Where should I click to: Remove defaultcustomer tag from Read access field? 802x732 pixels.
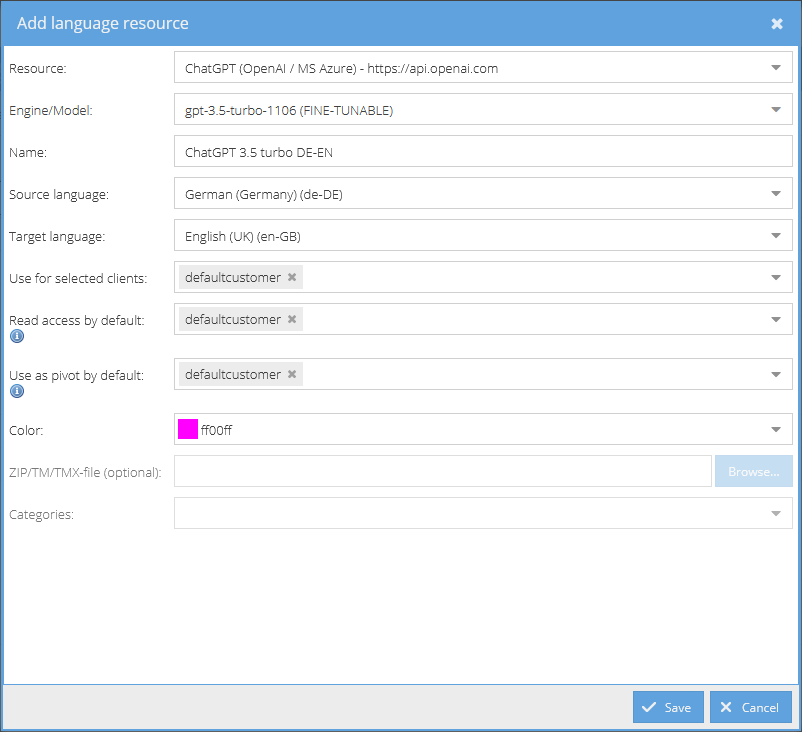pos(292,319)
